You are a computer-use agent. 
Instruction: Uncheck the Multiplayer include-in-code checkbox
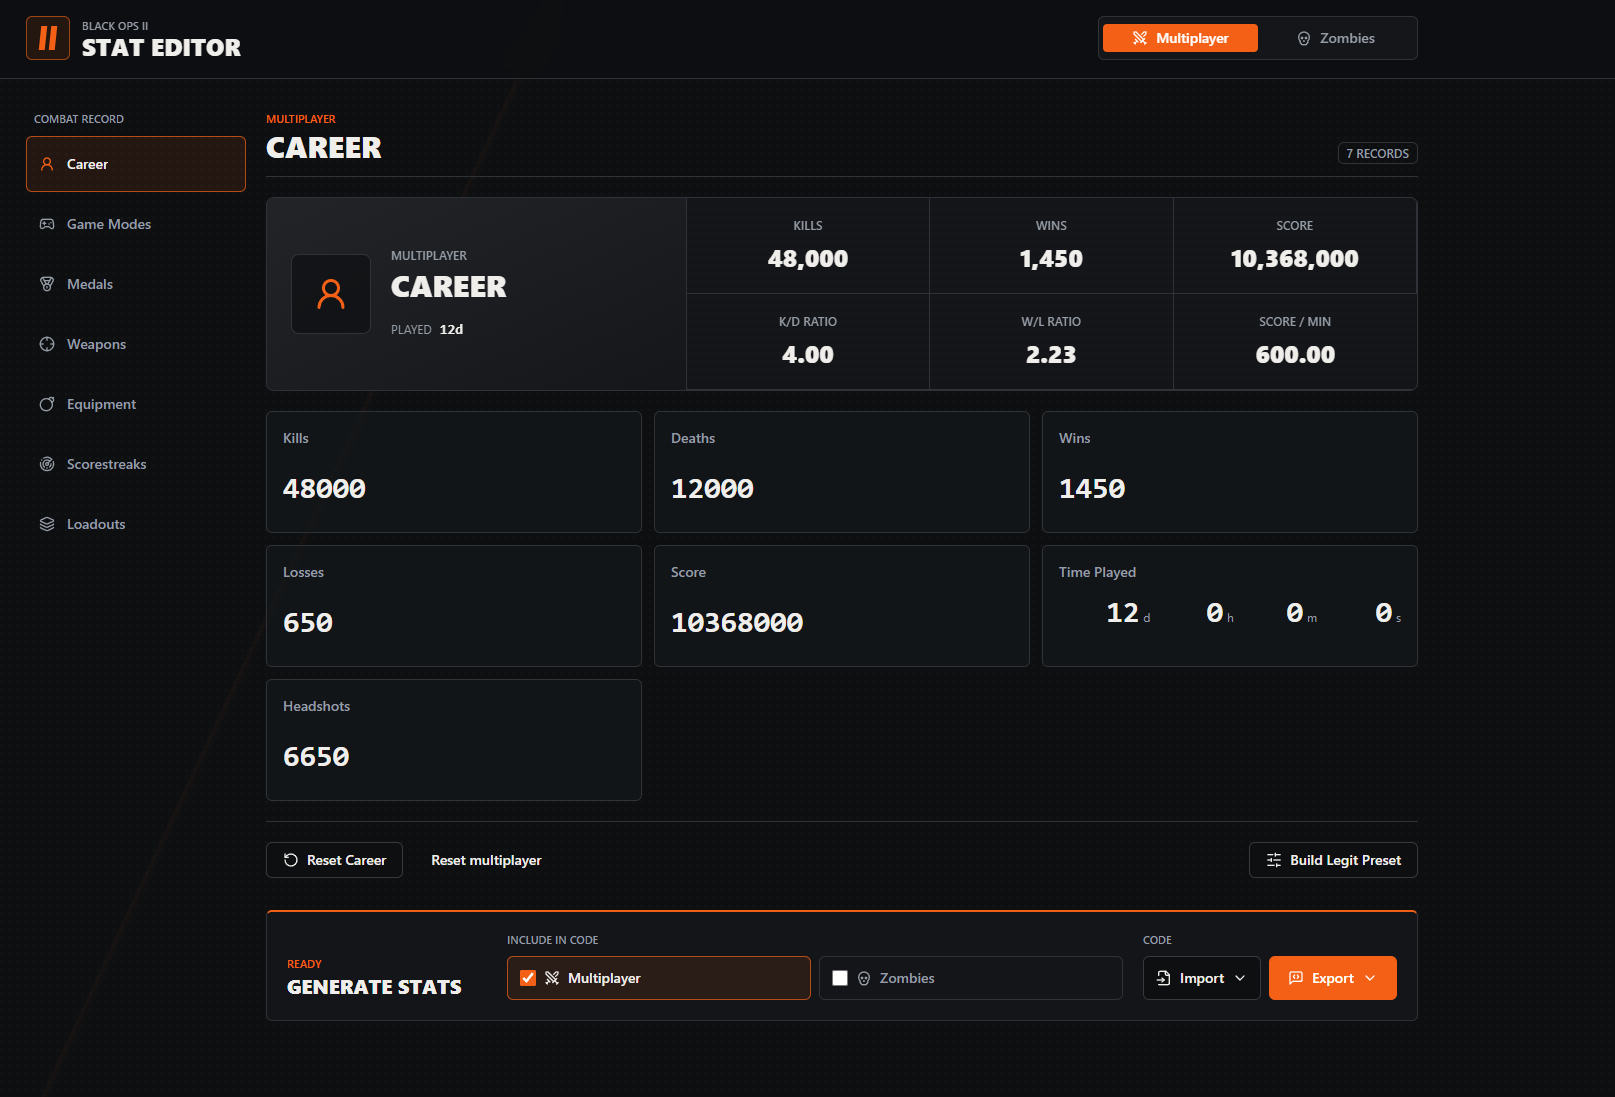(528, 978)
